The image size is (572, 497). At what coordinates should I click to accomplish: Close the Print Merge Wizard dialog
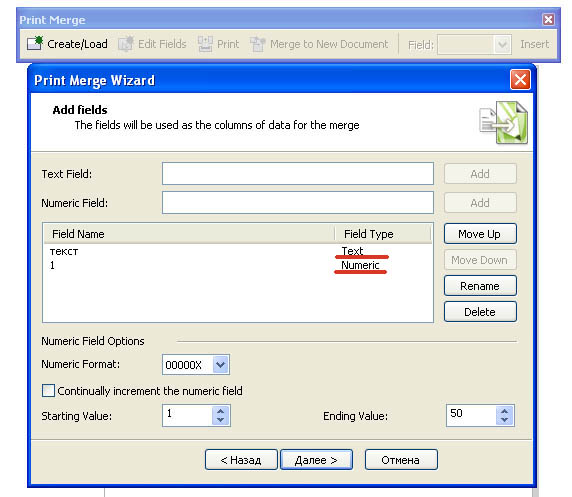click(520, 79)
